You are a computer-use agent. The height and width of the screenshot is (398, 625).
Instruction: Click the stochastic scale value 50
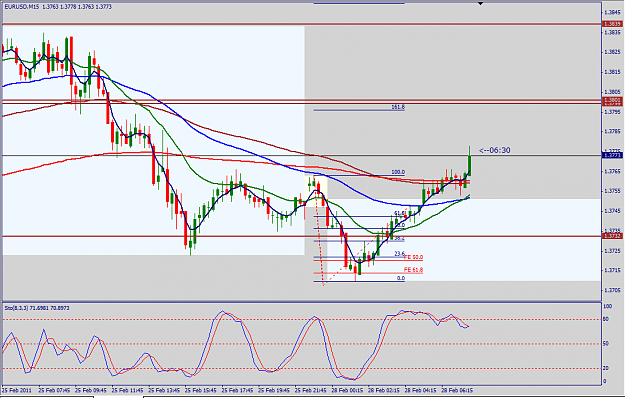pos(606,343)
